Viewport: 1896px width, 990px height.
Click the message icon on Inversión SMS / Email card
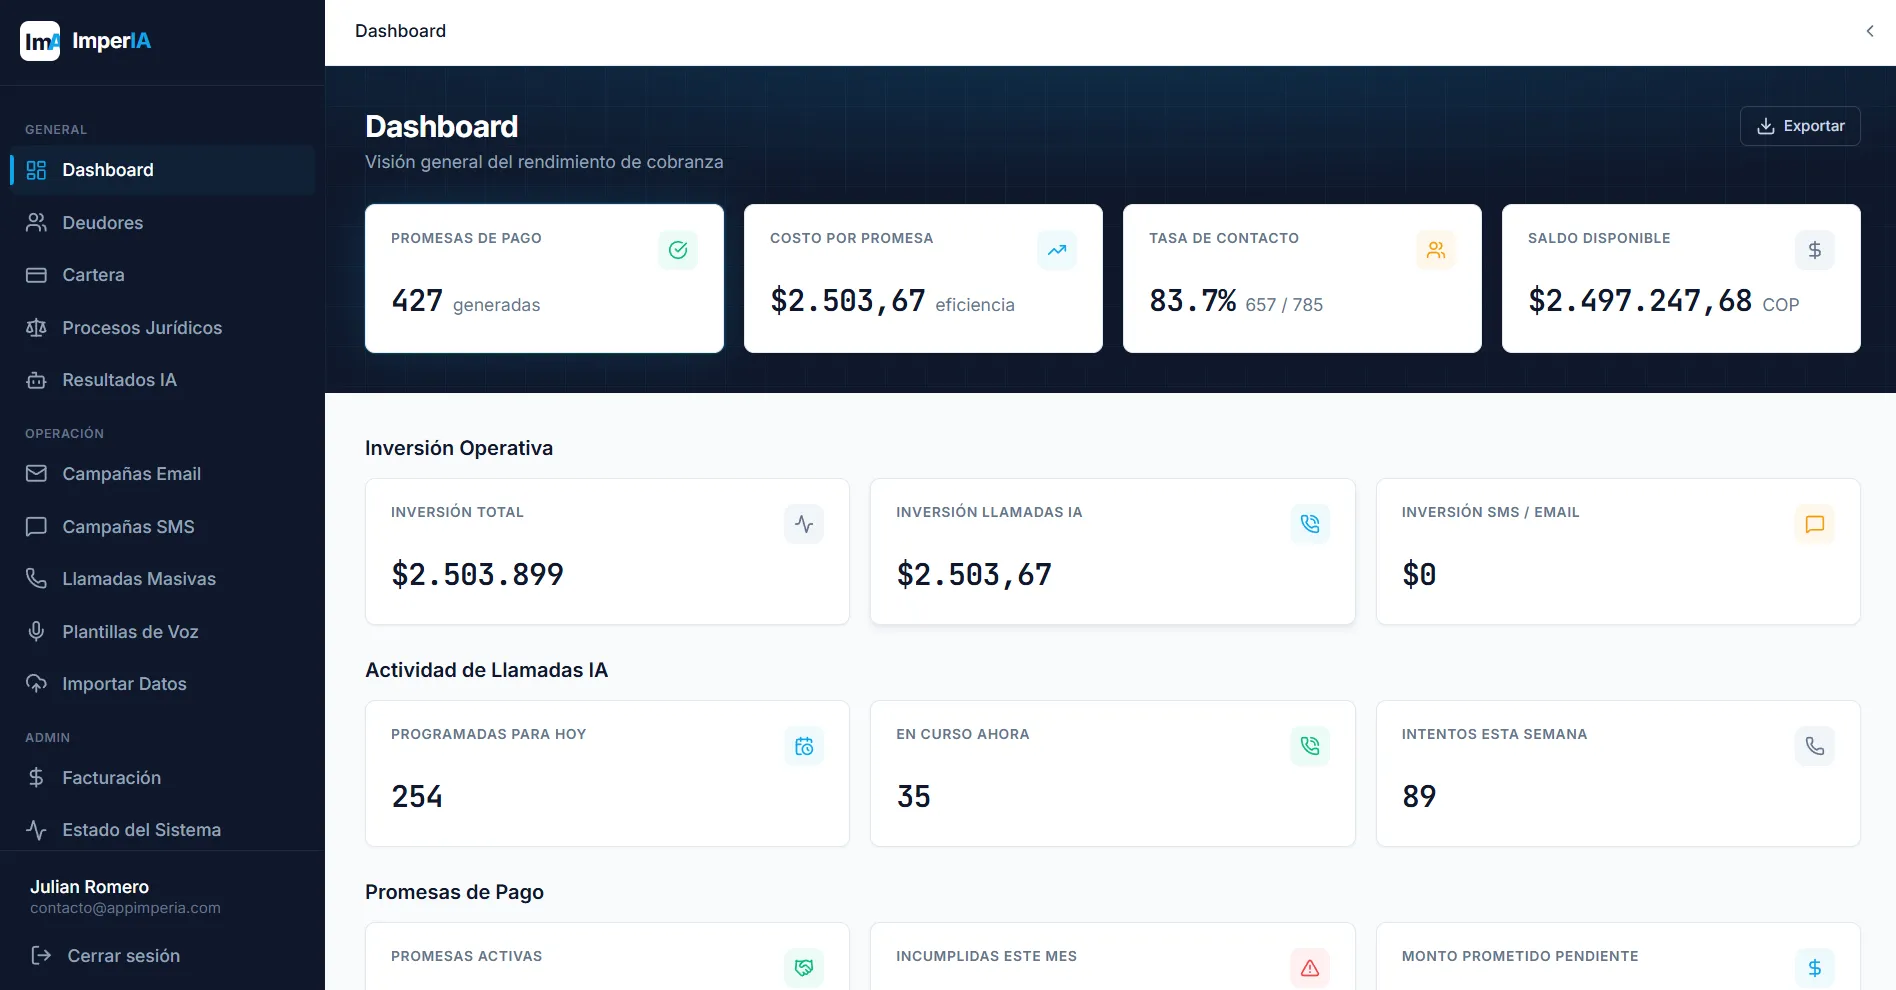[1815, 524]
